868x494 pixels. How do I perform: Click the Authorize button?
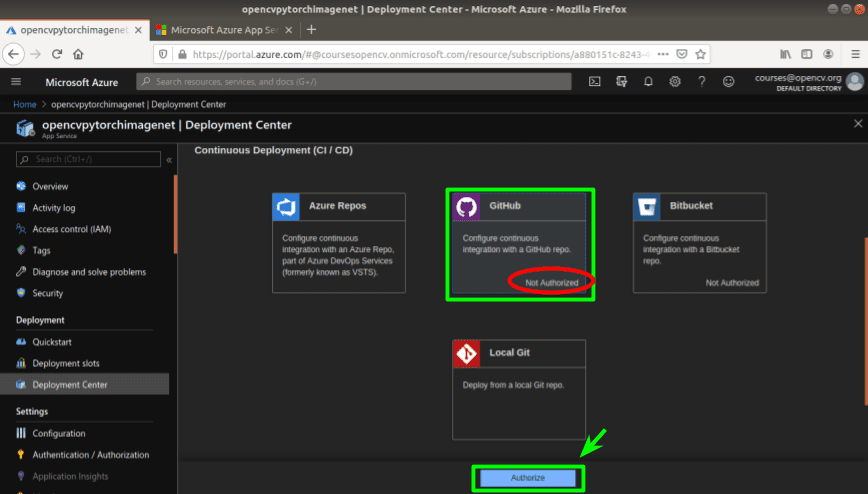(528, 478)
